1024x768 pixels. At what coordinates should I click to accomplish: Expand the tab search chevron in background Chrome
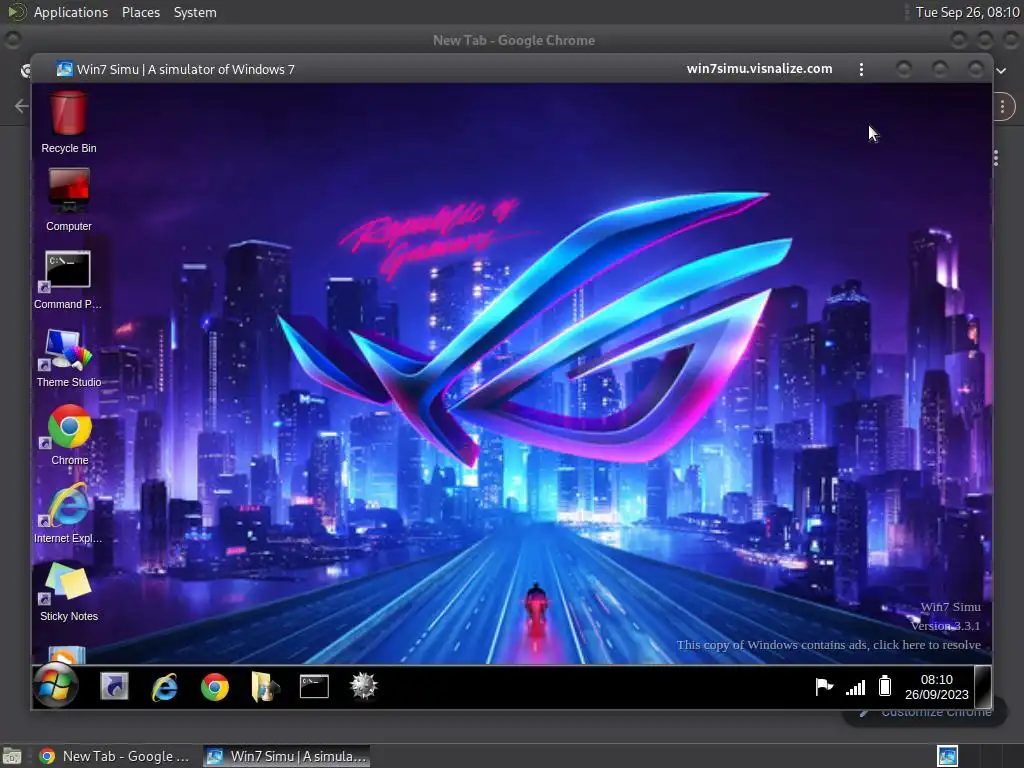(1001, 70)
